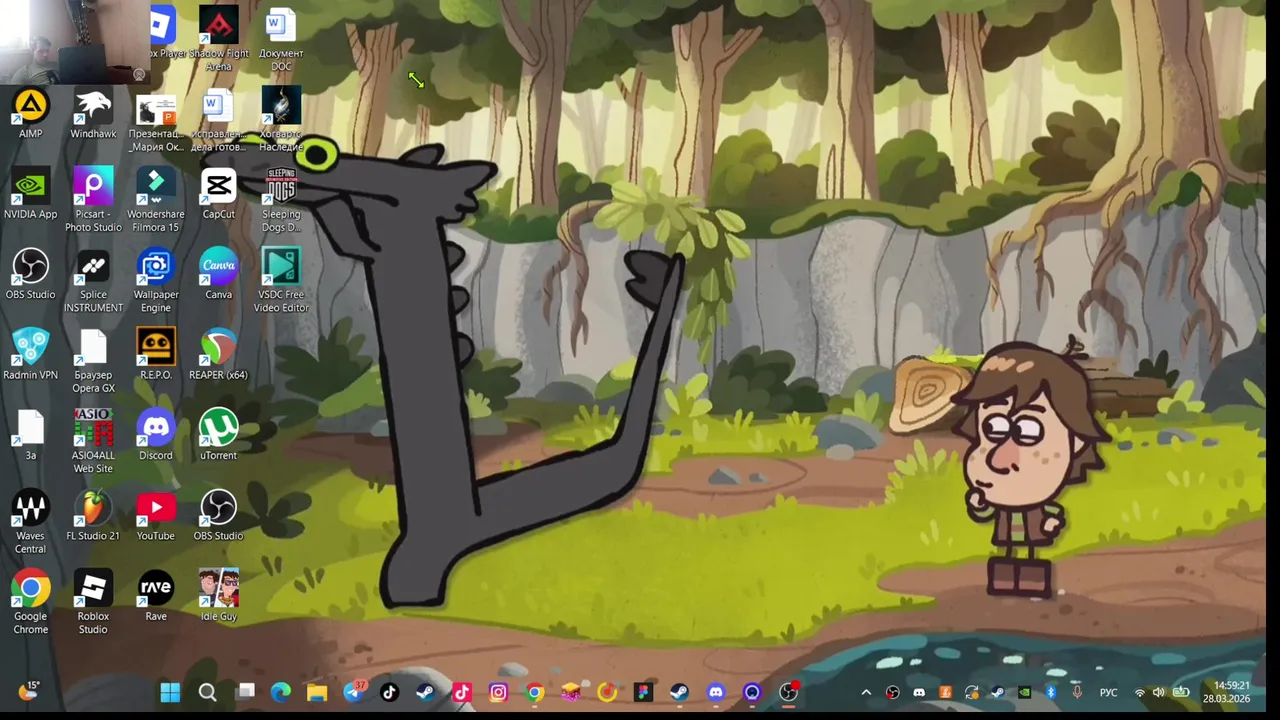Screen dimensions: 1280x720
Task: Launch Waves Central shortcut
Action: 30,522
